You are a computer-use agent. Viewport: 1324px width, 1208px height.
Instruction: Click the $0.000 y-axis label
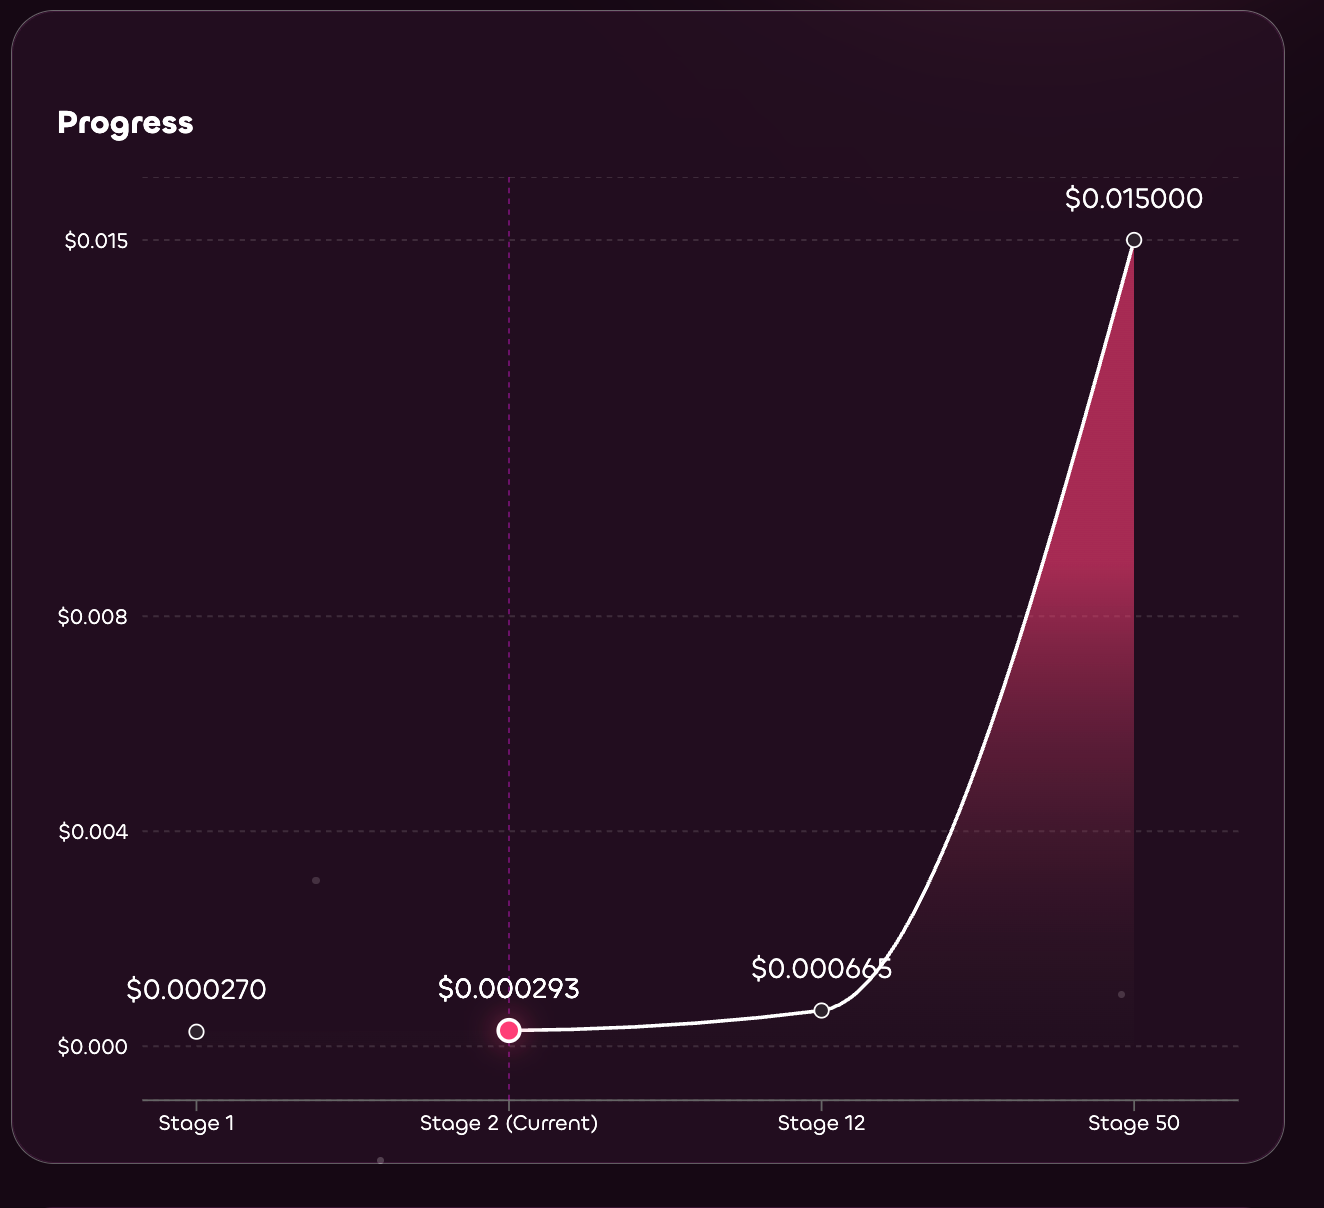[x=93, y=1047]
